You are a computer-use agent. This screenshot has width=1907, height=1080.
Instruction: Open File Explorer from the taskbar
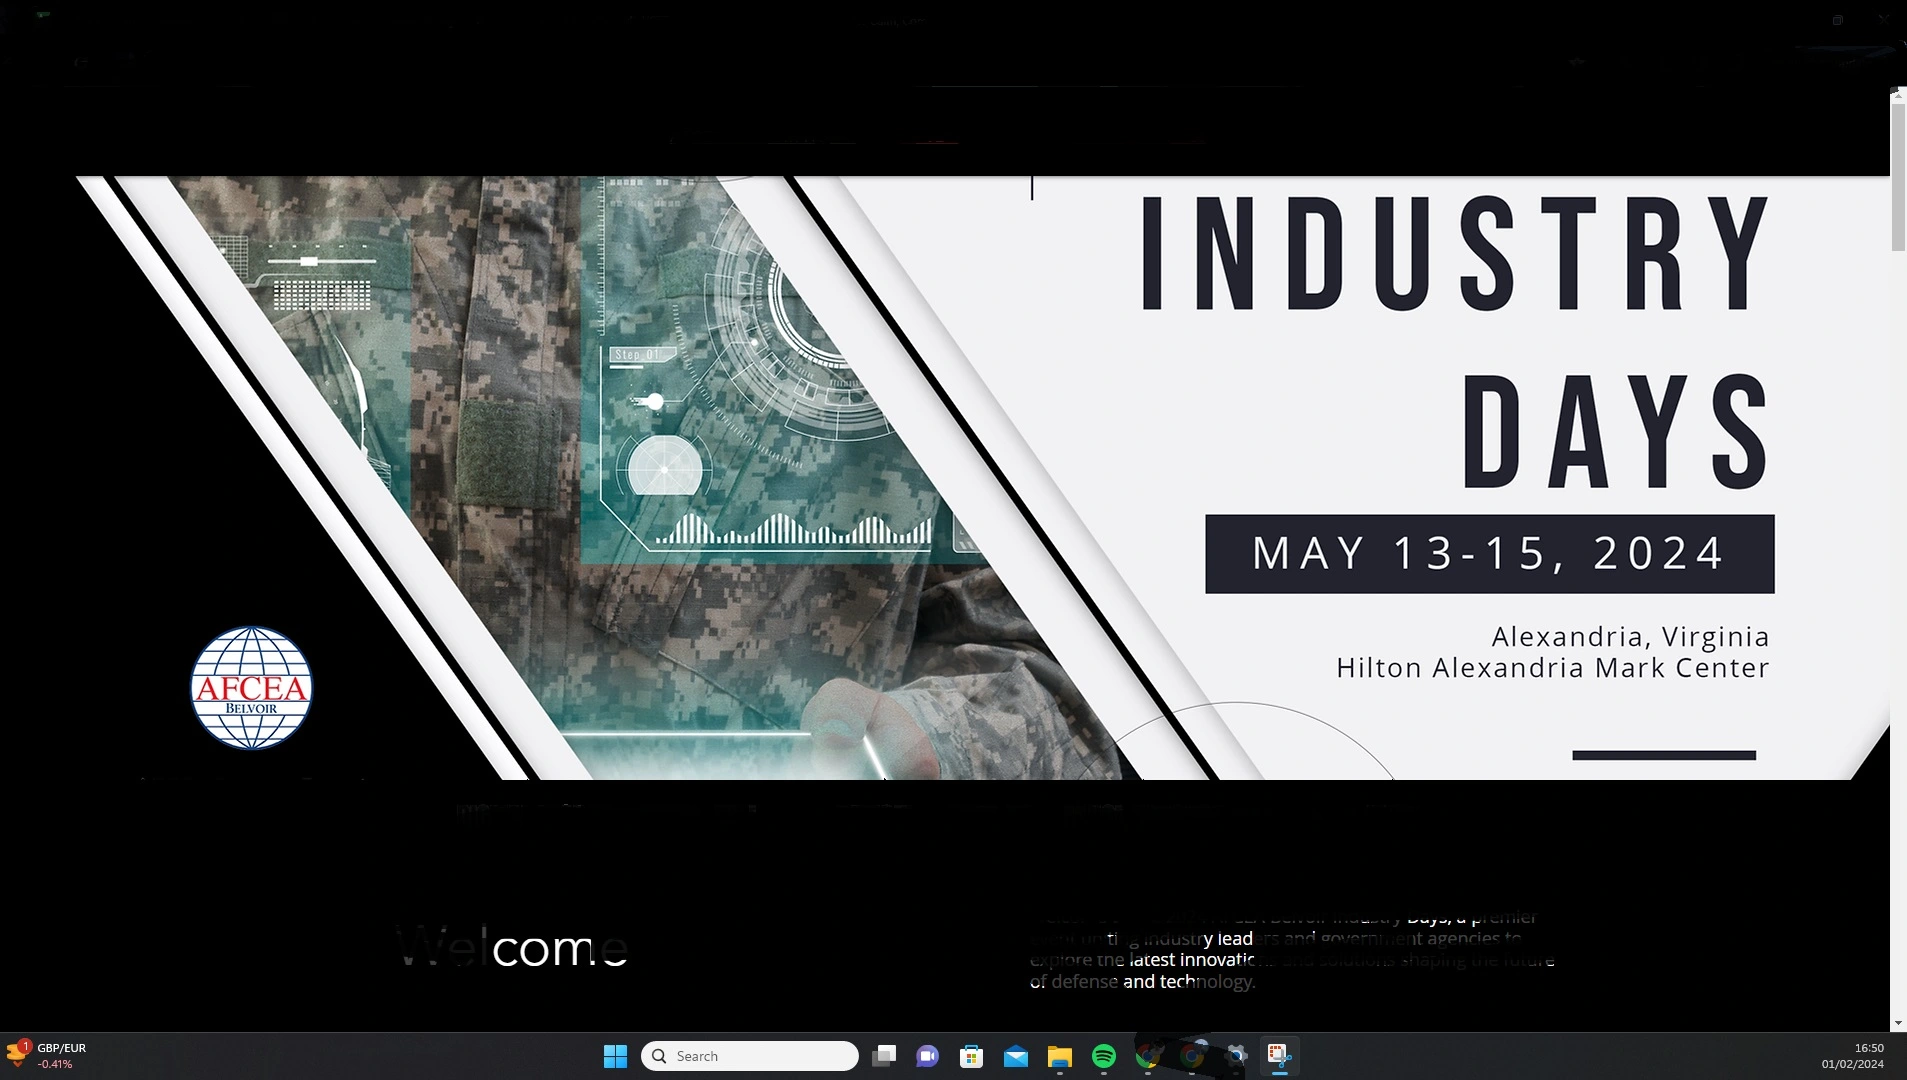[x=1060, y=1056]
